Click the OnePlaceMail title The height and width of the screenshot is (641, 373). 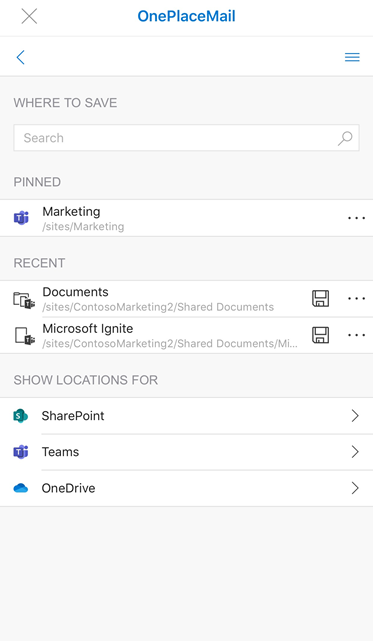coord(186,16)
